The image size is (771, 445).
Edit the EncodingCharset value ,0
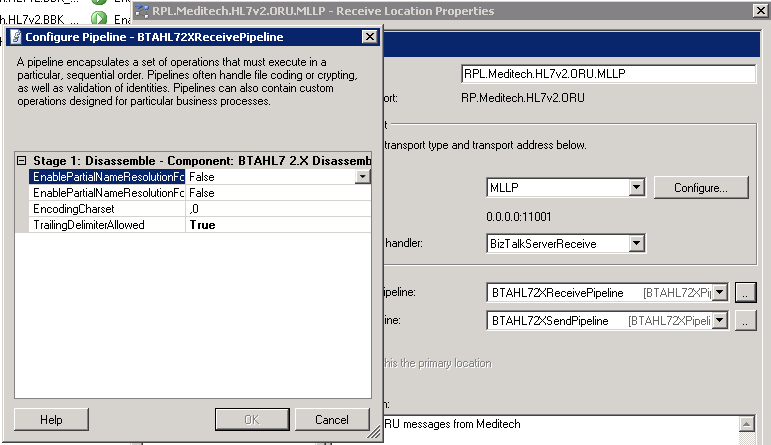tap(278, 209)
